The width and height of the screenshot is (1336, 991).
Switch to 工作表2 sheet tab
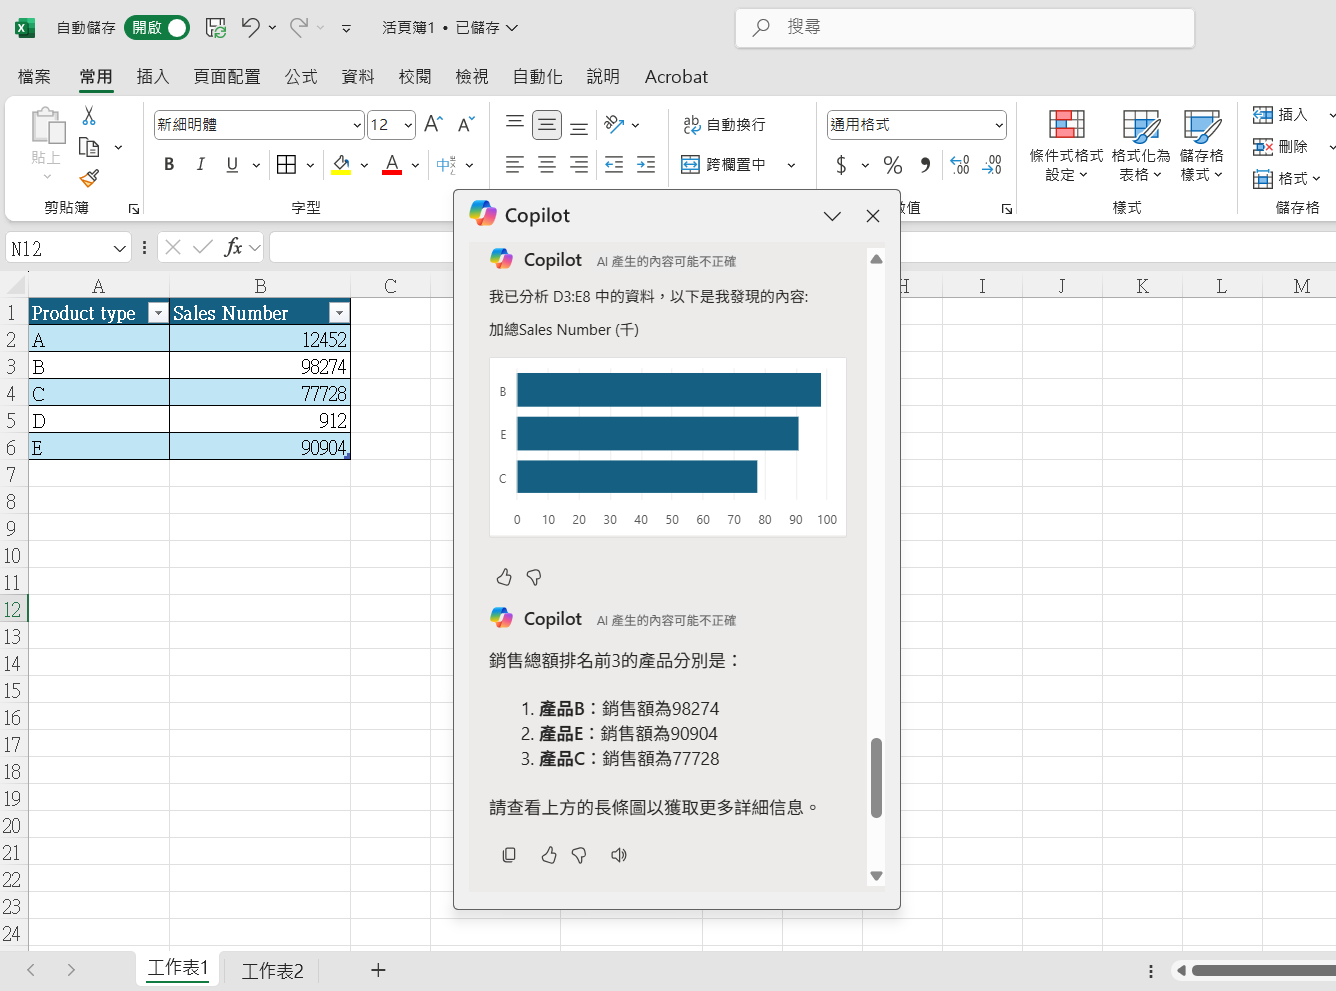(x=272, y=970)
